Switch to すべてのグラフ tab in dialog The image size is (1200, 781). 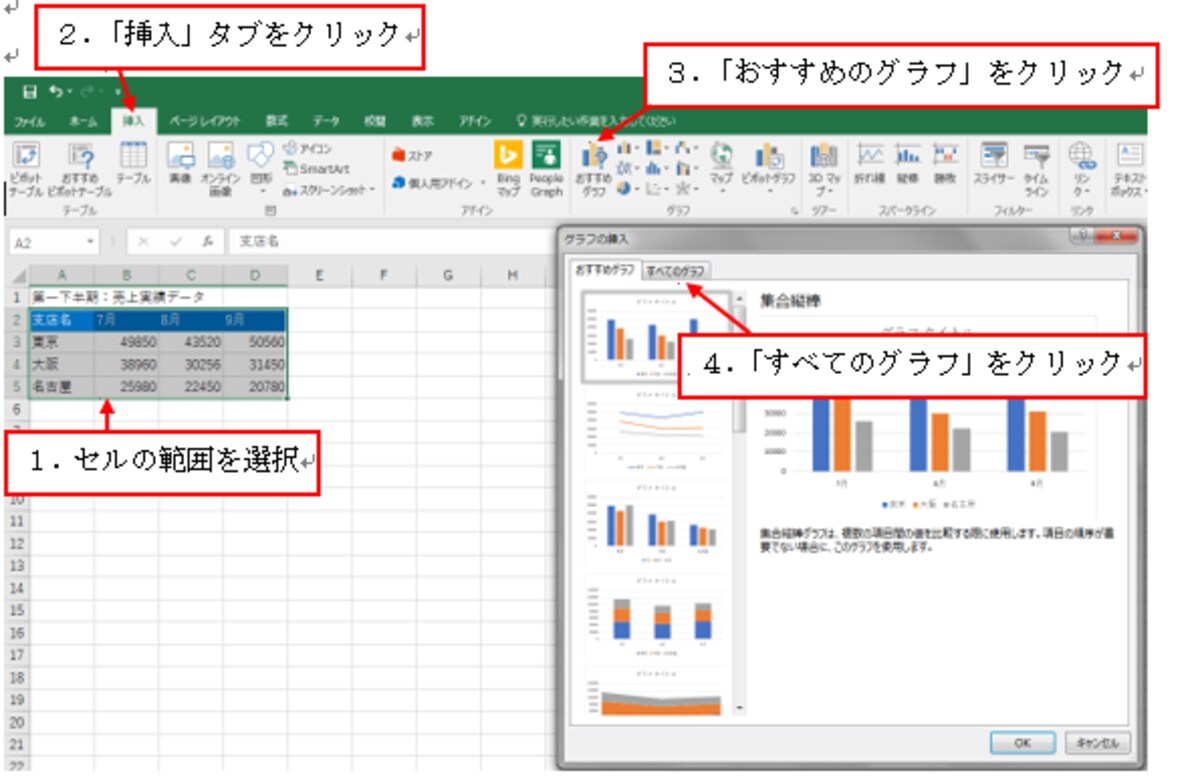pyautogui.click(x=676, y=271)
